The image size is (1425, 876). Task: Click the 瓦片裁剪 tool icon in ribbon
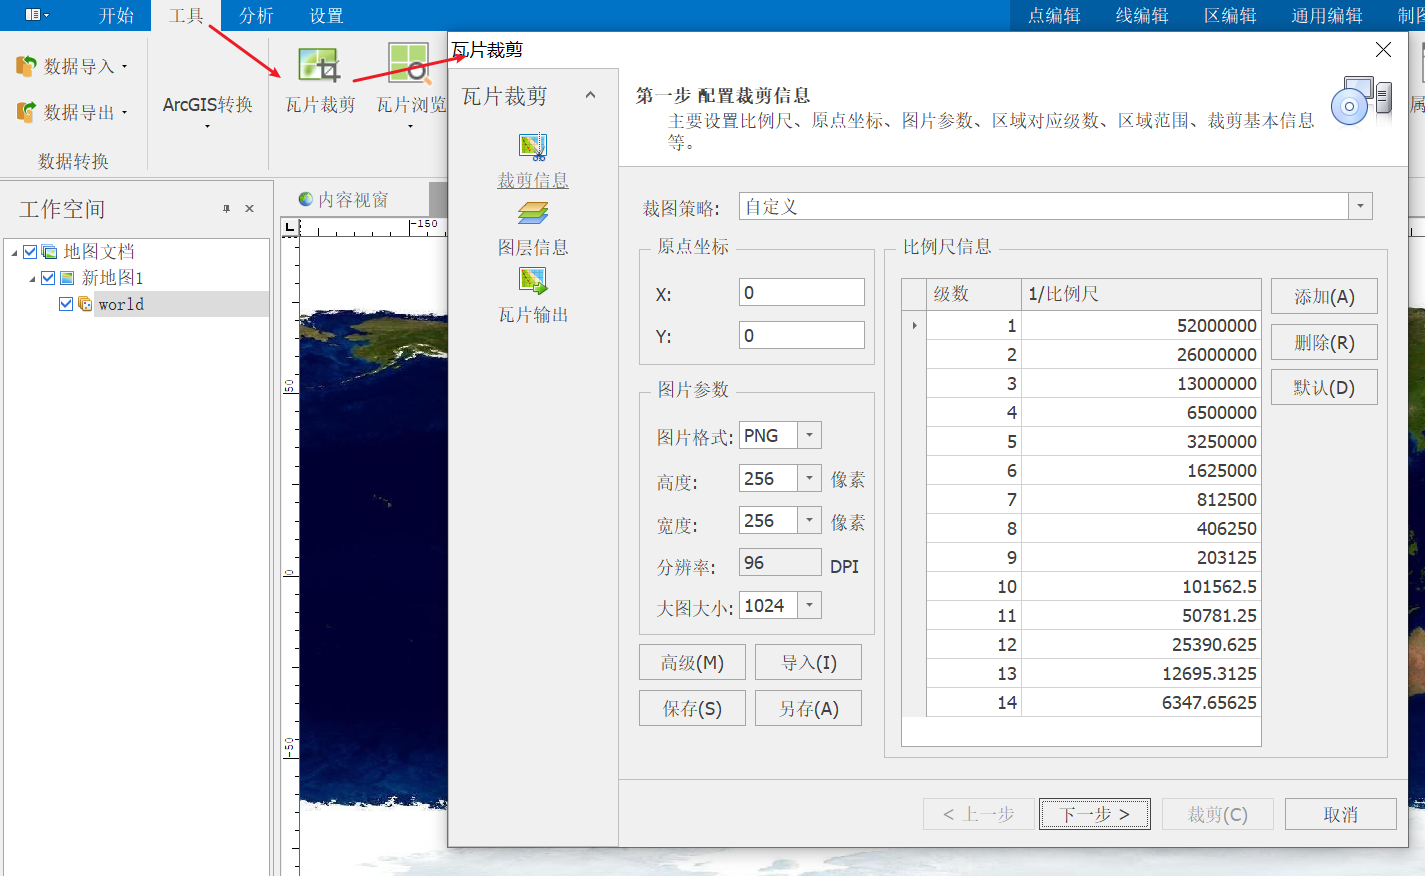tap(319, 66)
